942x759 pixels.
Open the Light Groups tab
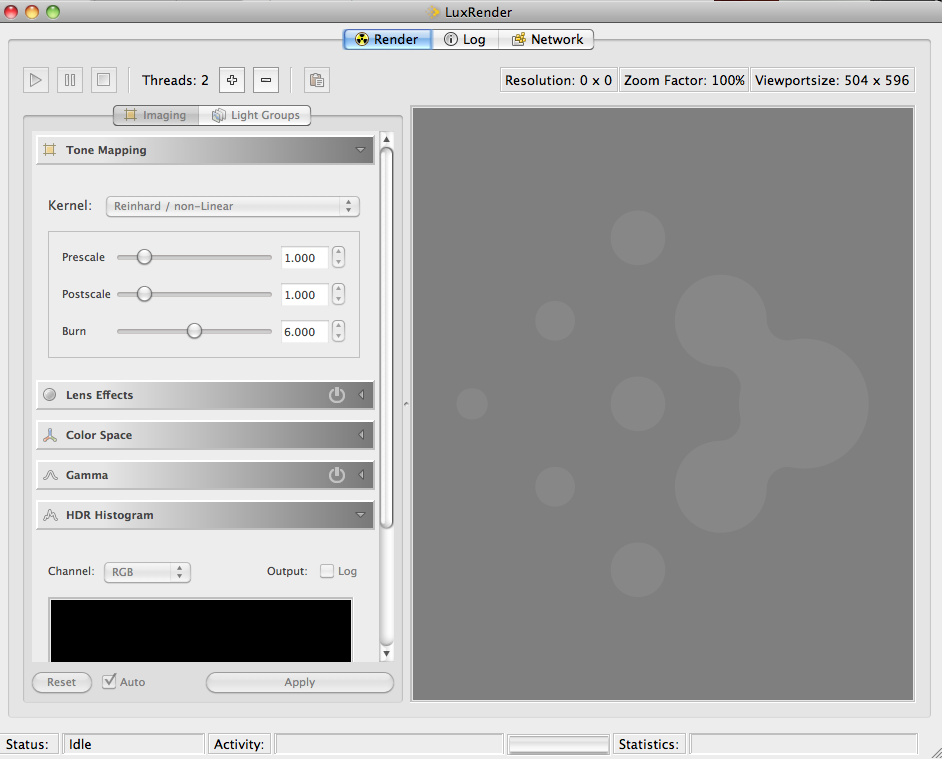(x=255, y=115)
